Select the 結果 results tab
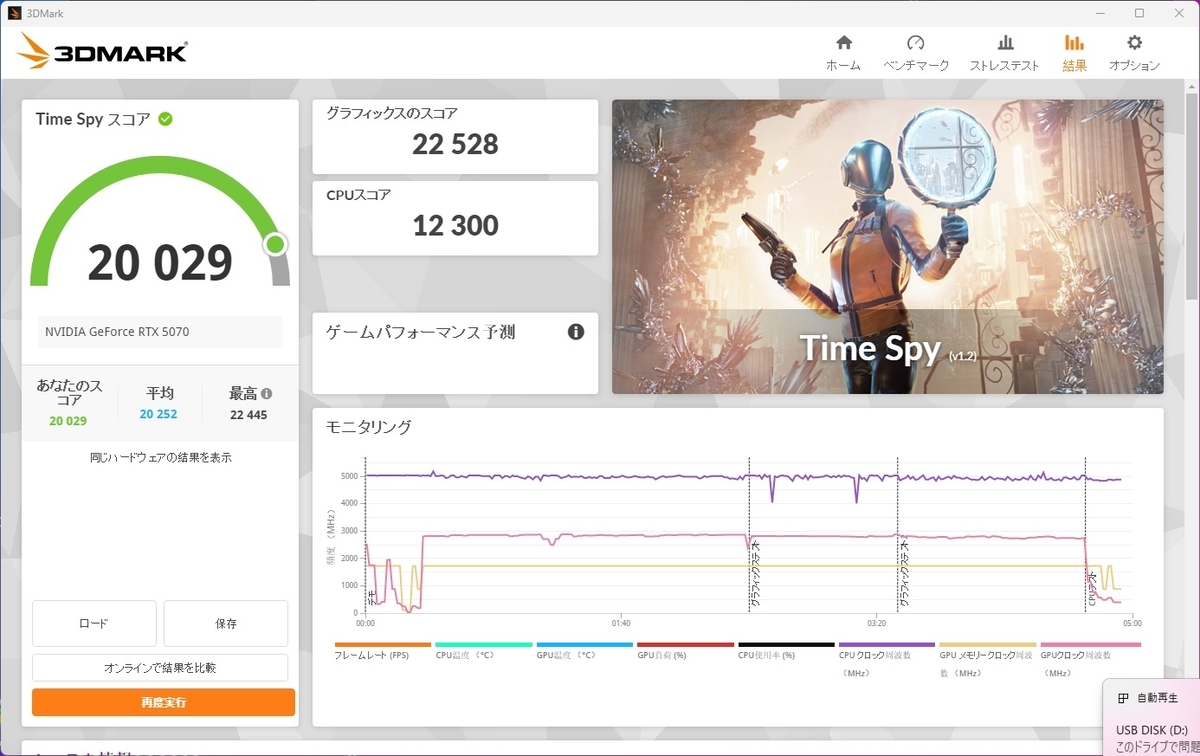Screen dimensions: 1200x756 (x=1074, y=53)
